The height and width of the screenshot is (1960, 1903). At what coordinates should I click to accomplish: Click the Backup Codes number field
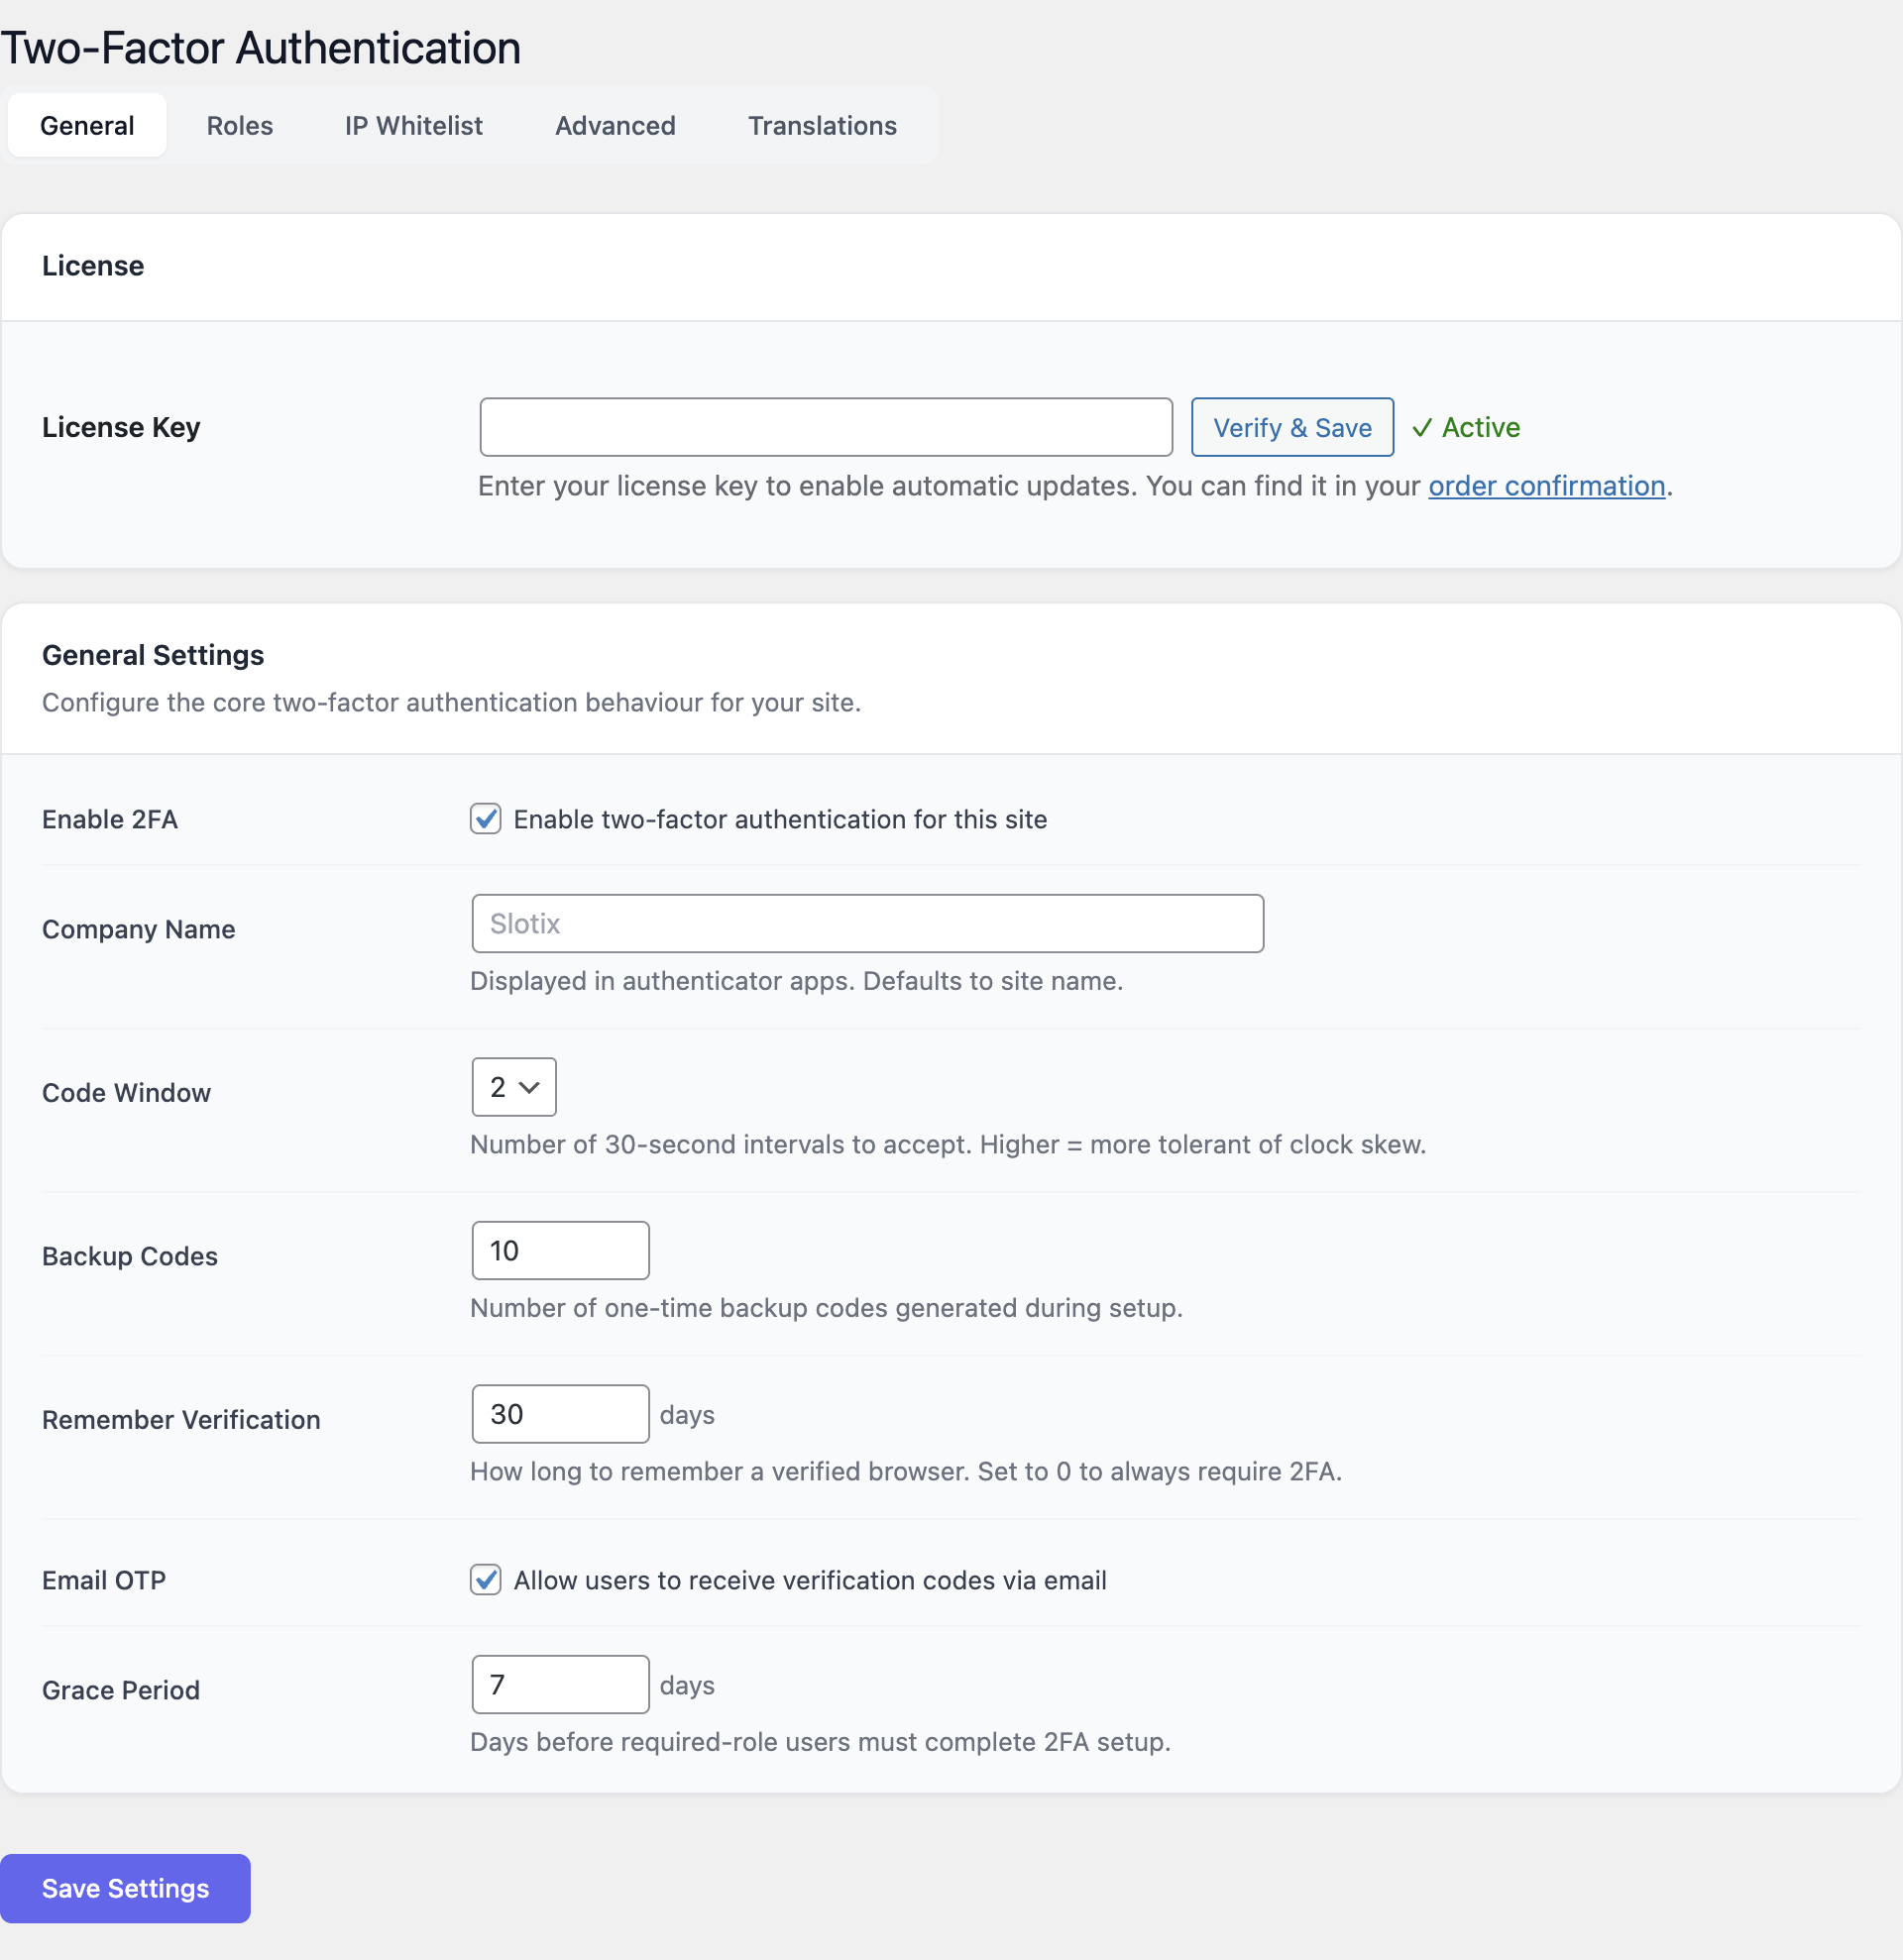[560, 1251]
